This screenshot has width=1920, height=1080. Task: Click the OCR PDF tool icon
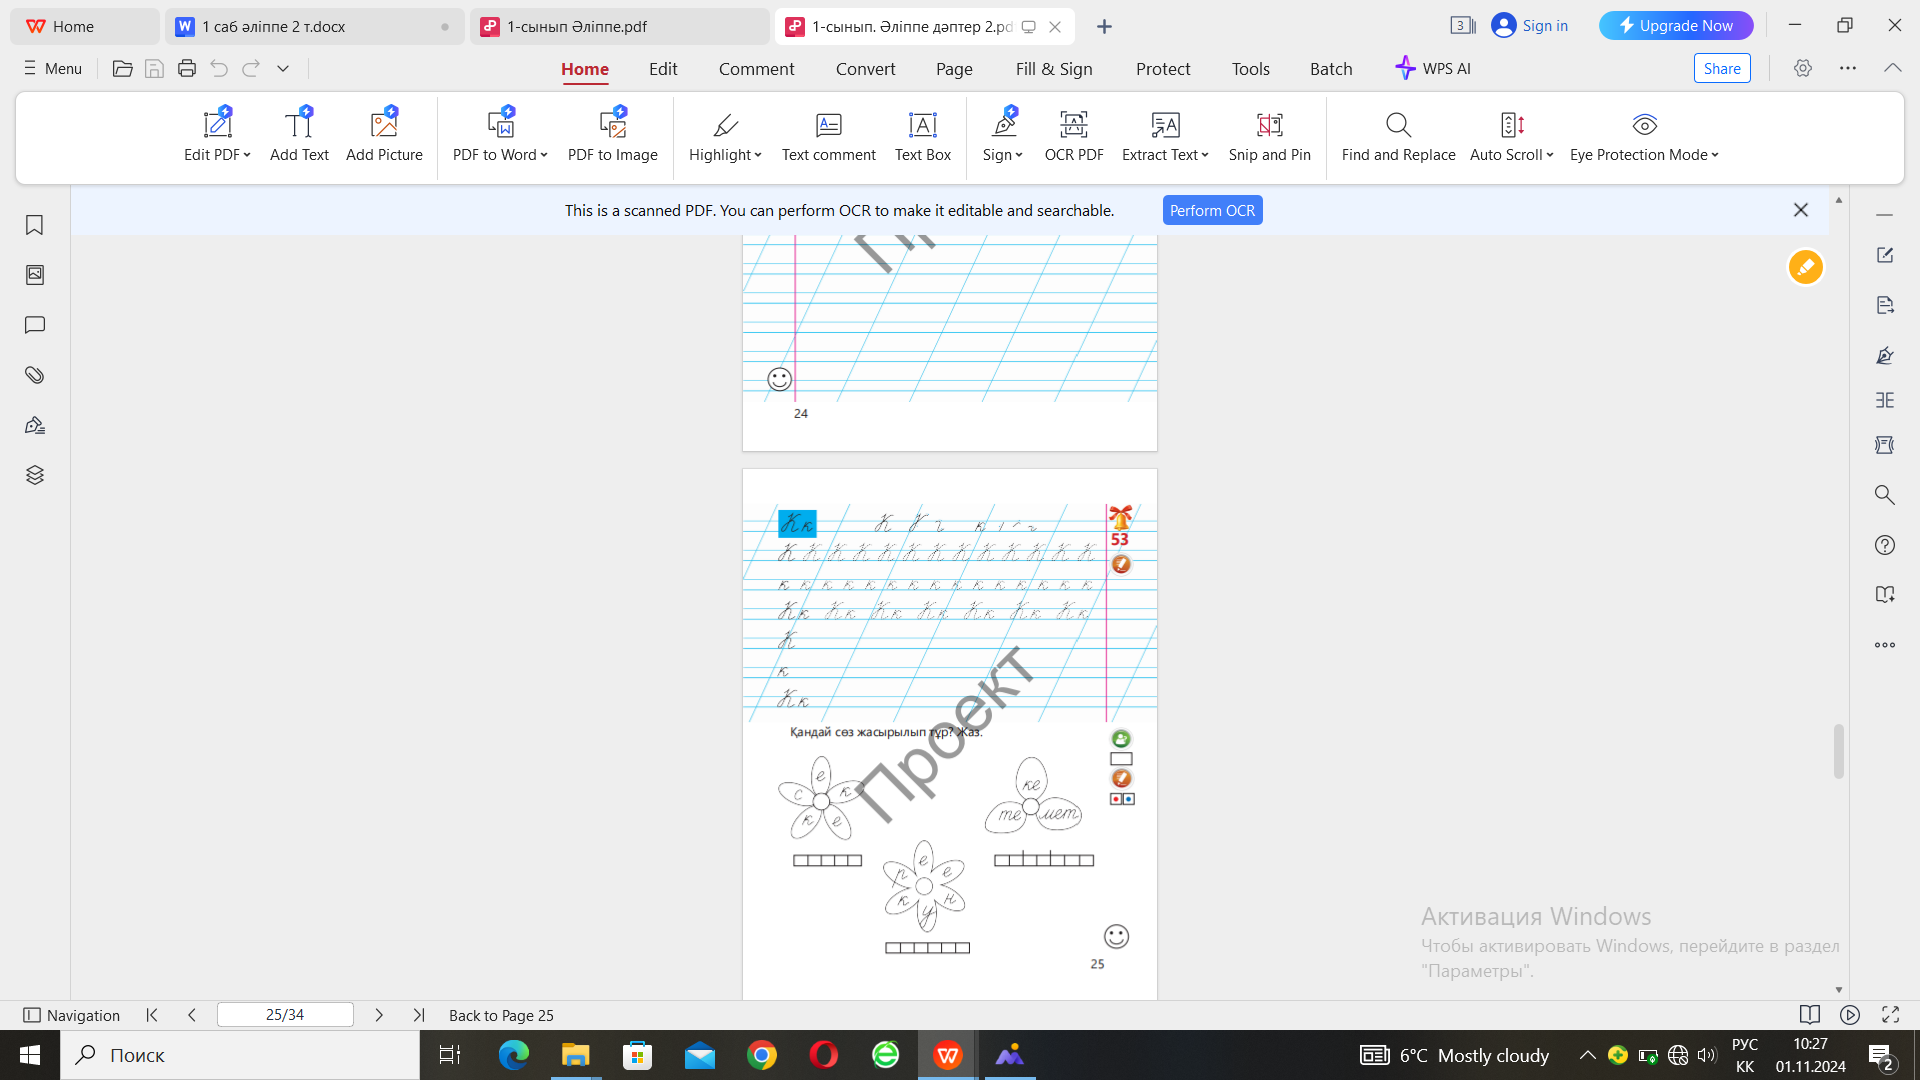coord(1073,125)
